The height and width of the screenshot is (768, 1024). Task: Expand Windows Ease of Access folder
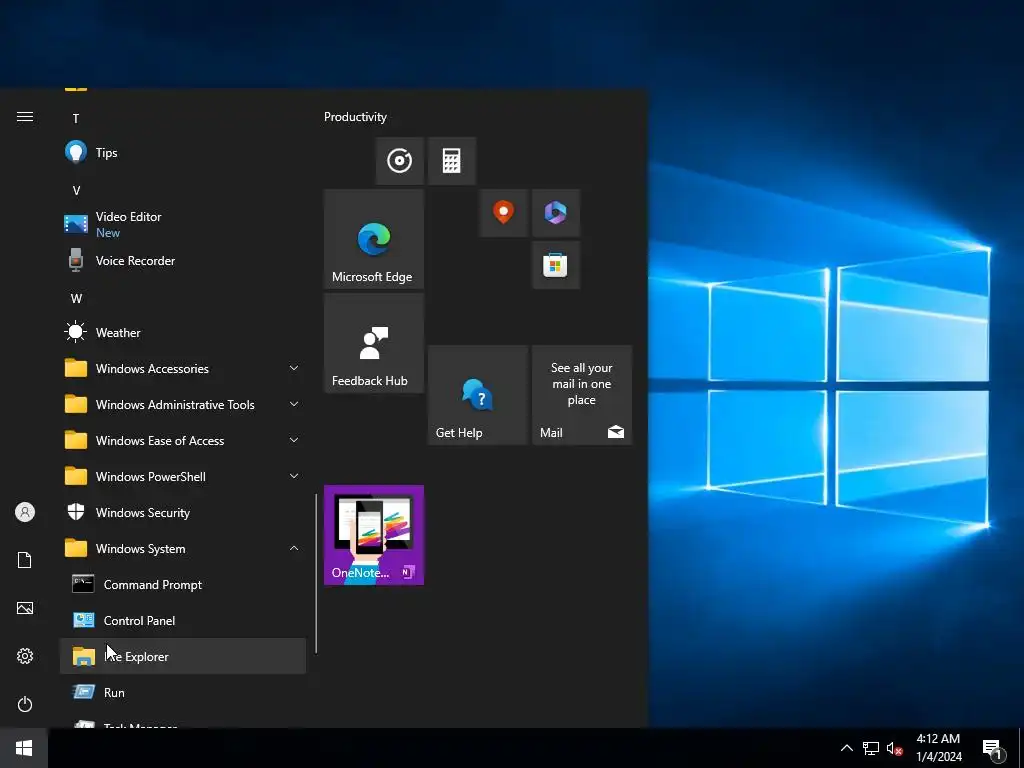click(x=183, y=441)
